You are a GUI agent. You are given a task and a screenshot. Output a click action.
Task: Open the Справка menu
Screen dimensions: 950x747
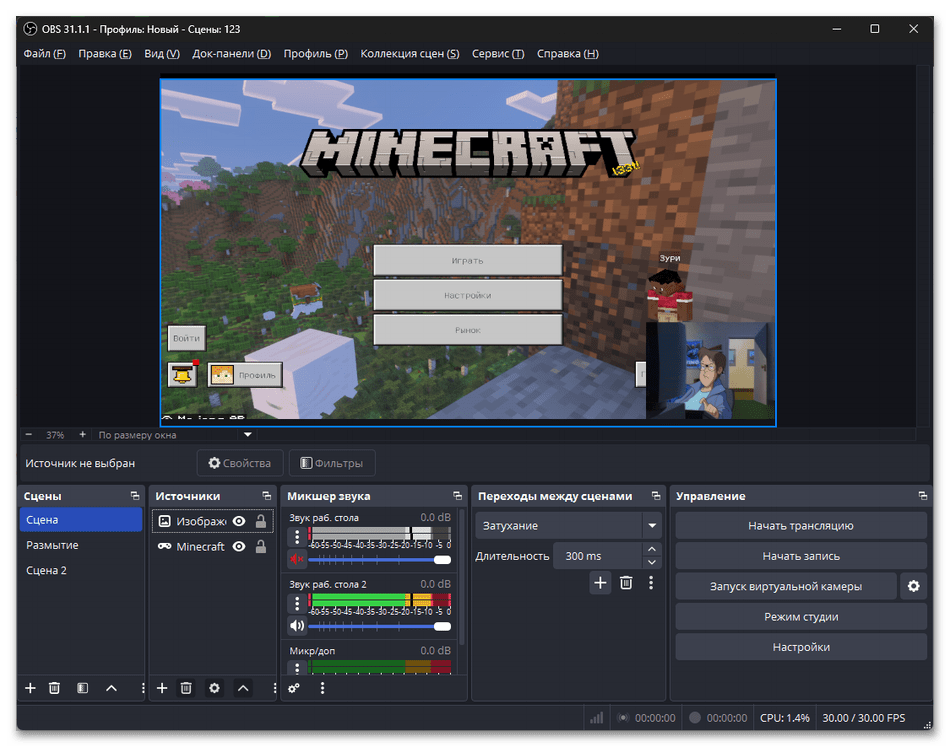(568, 53)
